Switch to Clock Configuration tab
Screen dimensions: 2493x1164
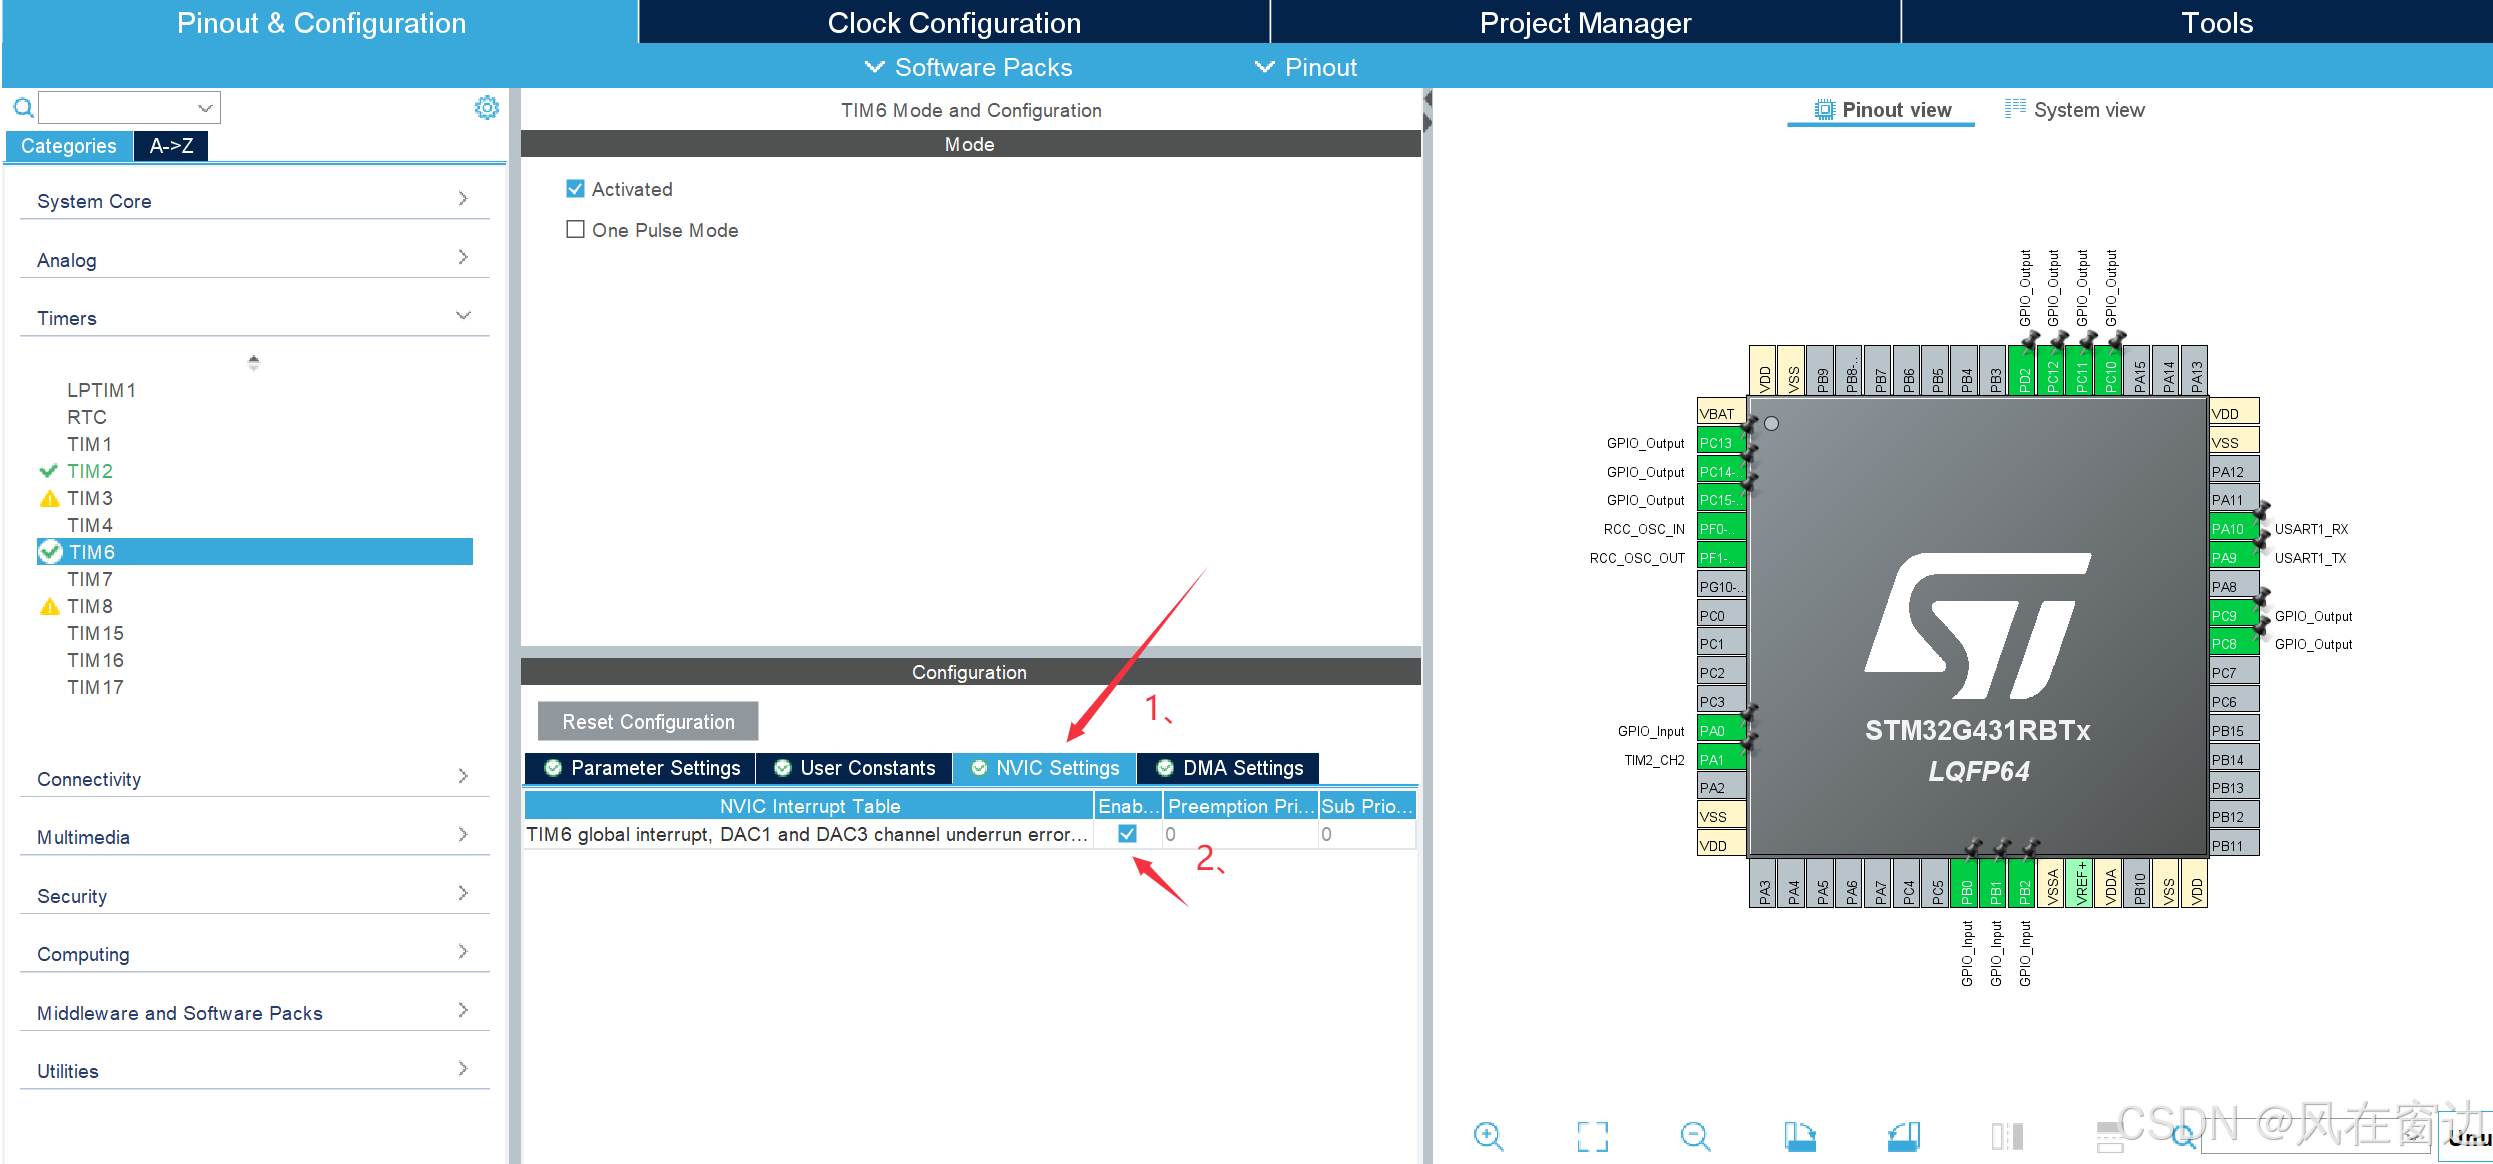pyautogui.click(x=953, y=22)
